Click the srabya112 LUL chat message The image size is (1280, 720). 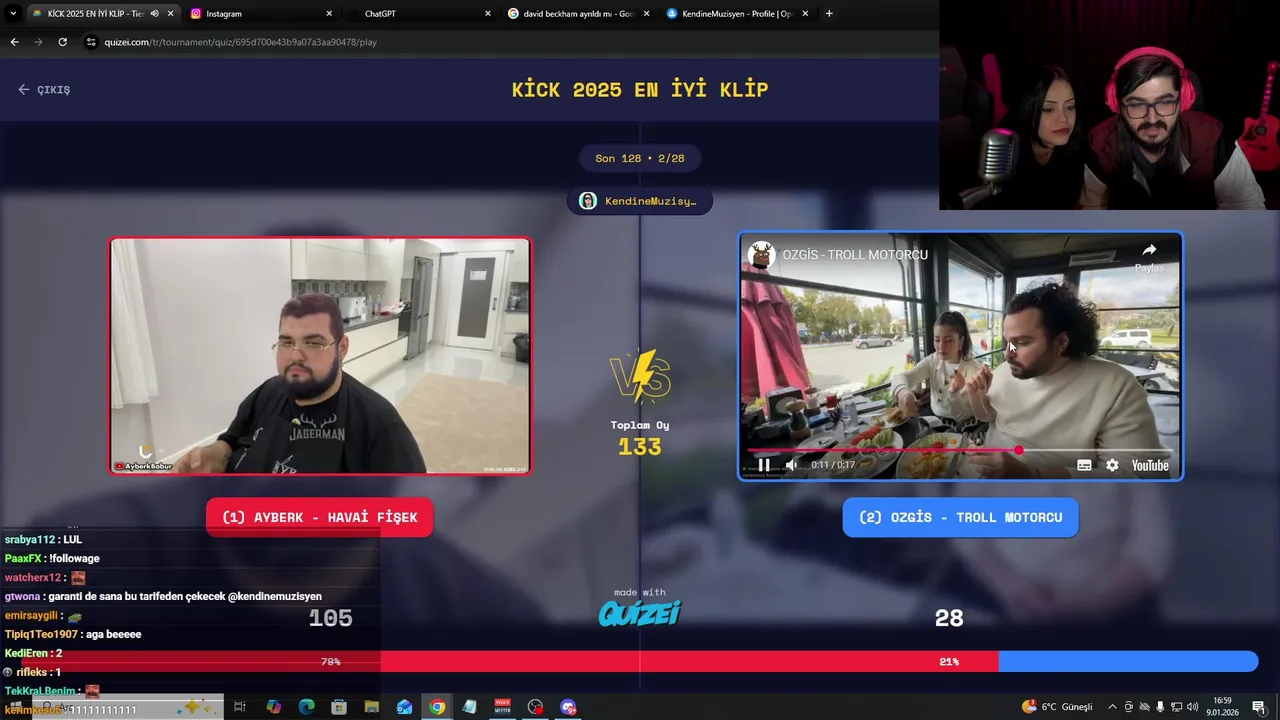[43, 539]
